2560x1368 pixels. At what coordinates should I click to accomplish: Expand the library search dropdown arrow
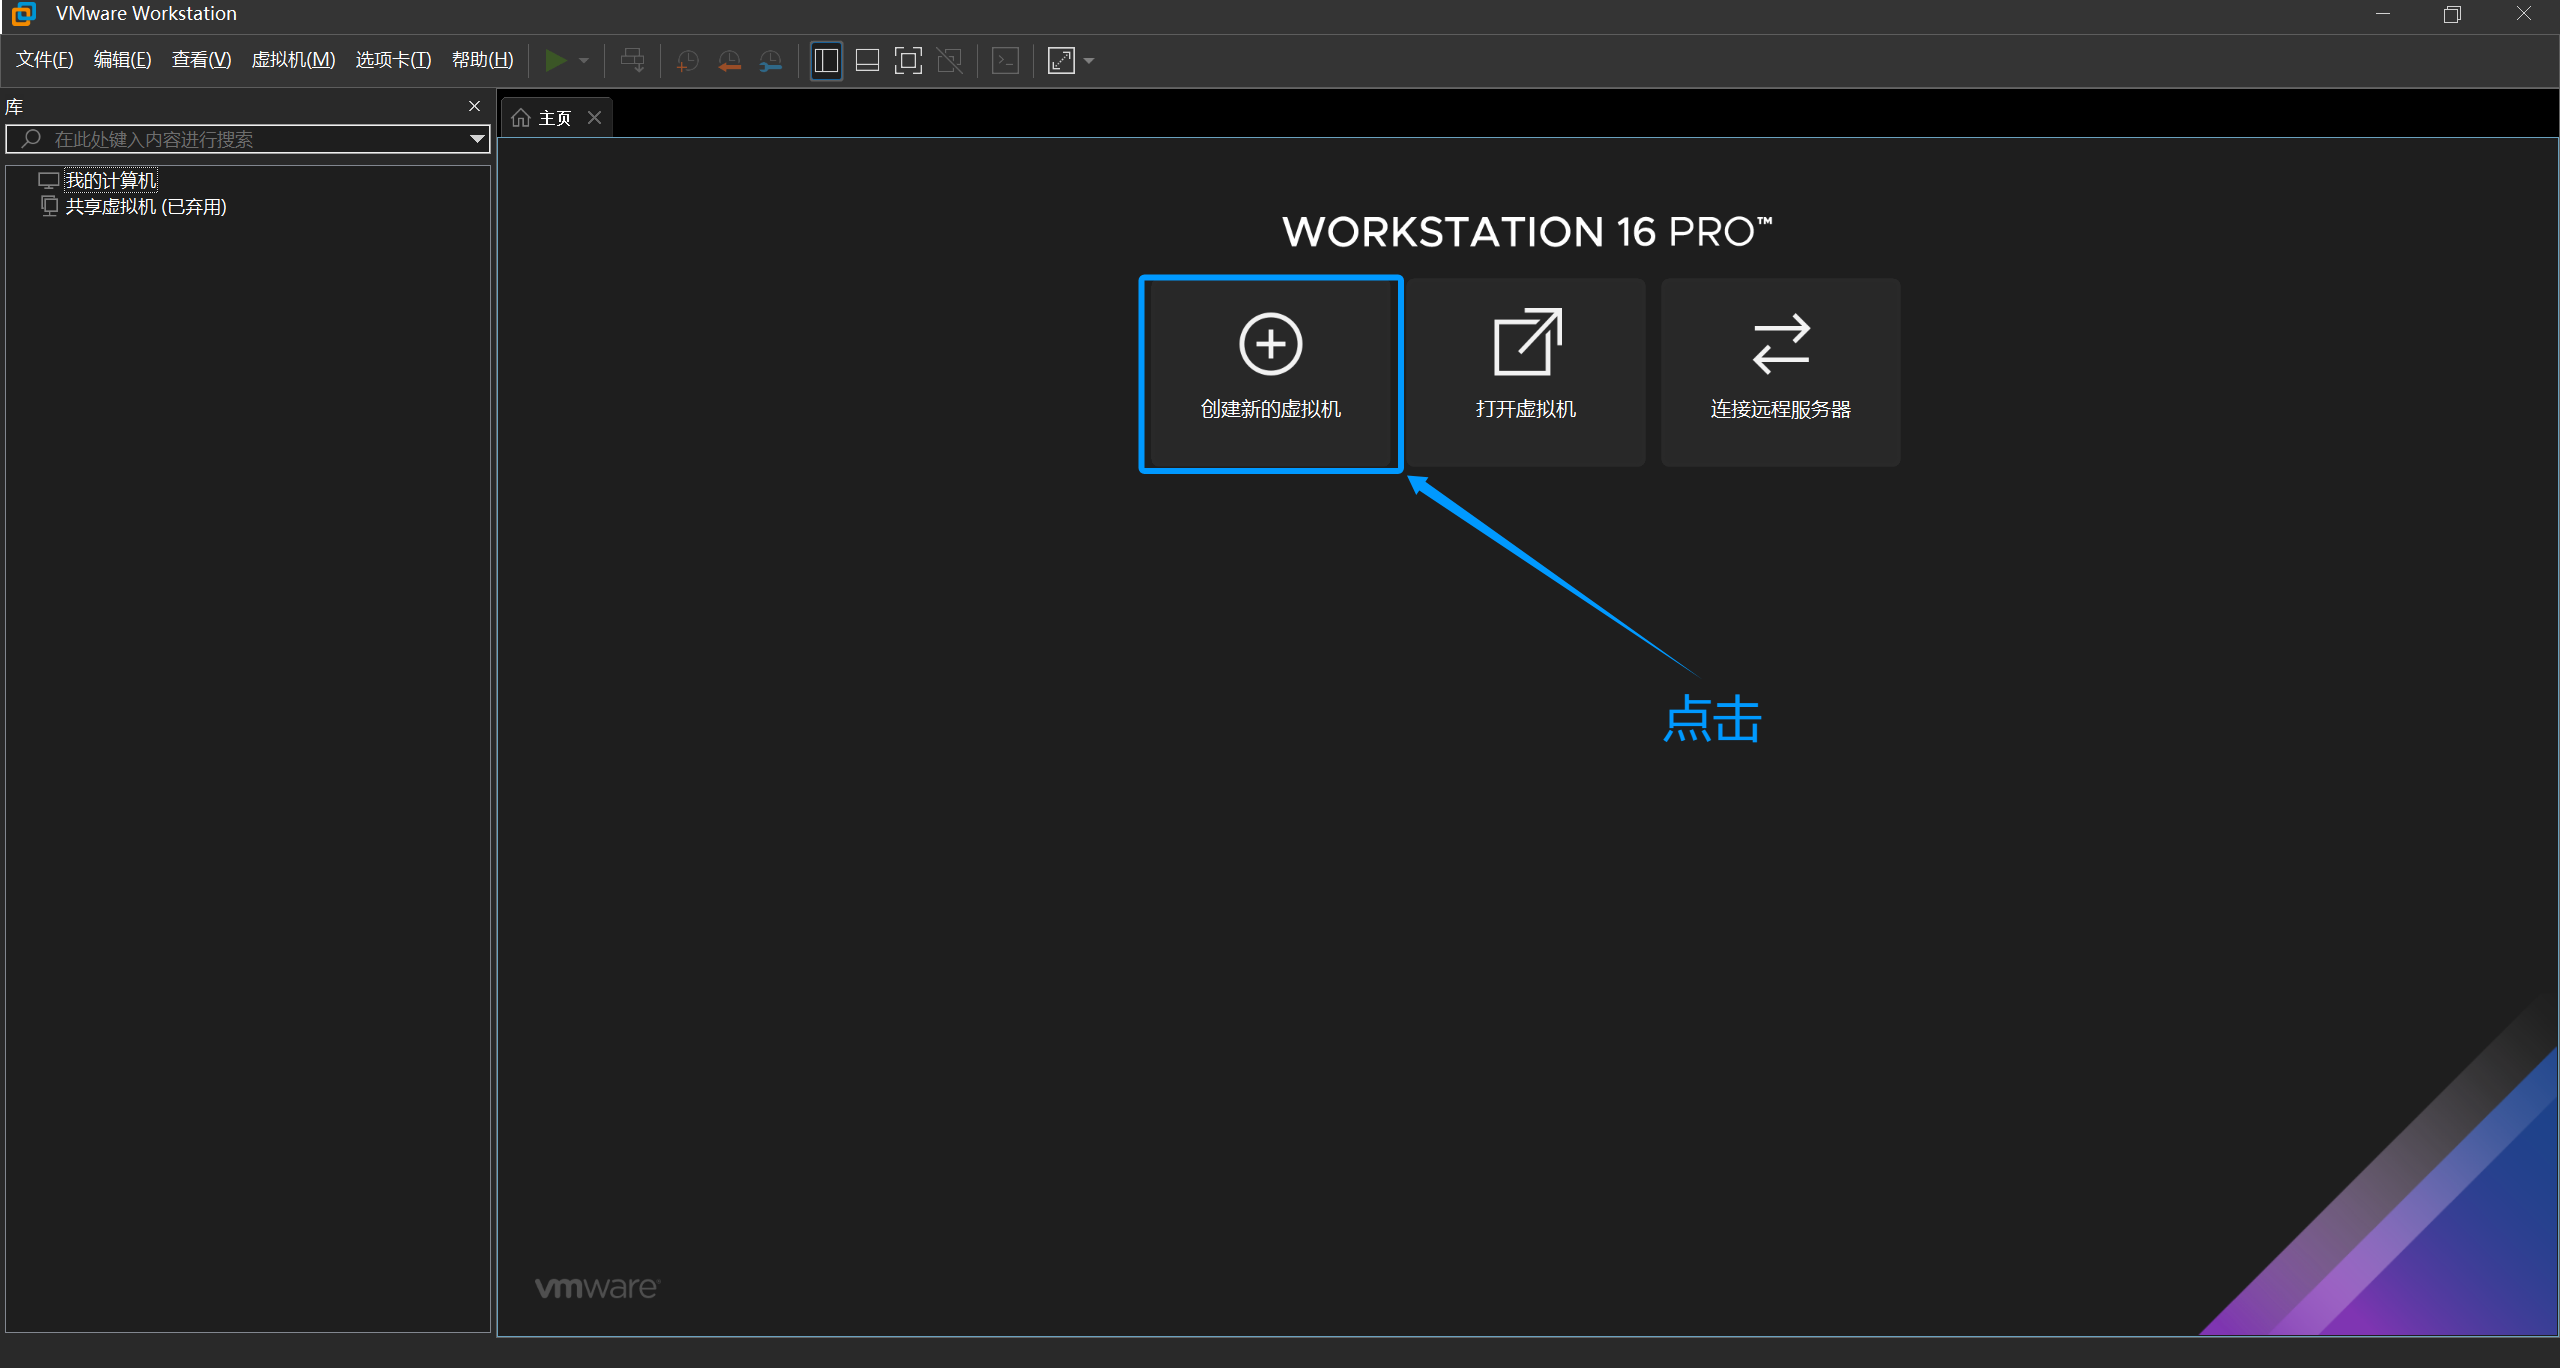coord(477,139)
